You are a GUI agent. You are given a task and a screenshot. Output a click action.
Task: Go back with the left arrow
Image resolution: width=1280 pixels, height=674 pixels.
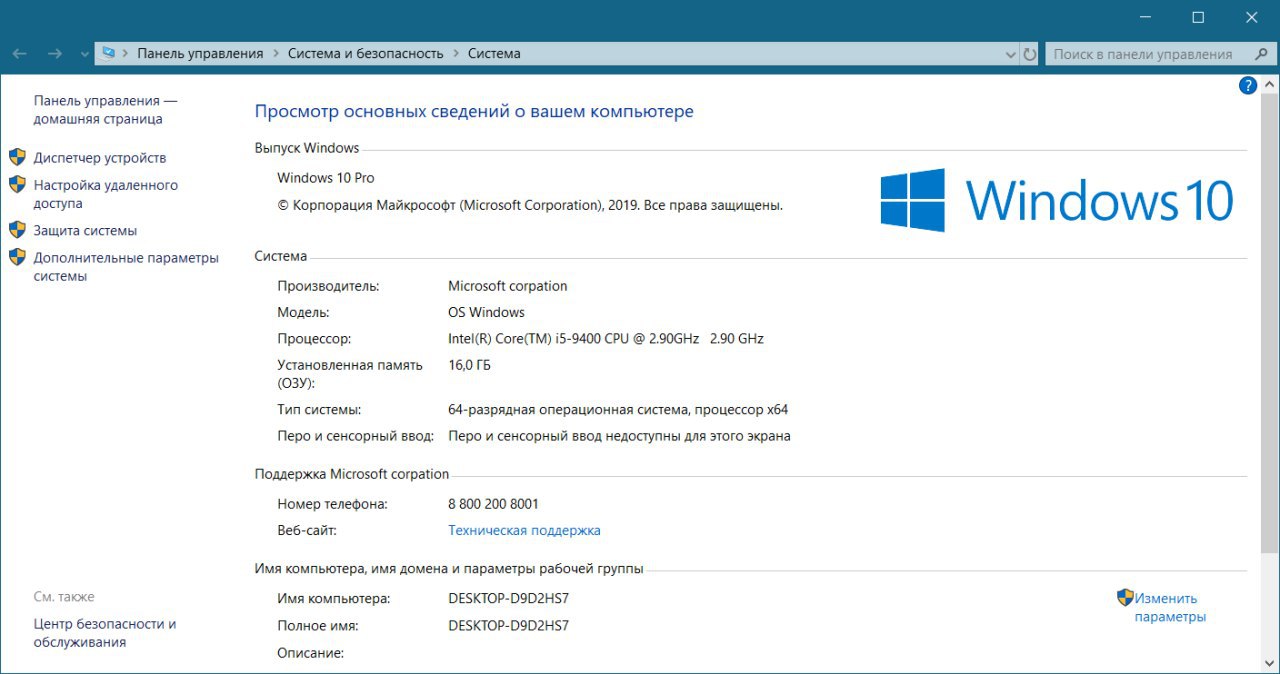point(19,54)
